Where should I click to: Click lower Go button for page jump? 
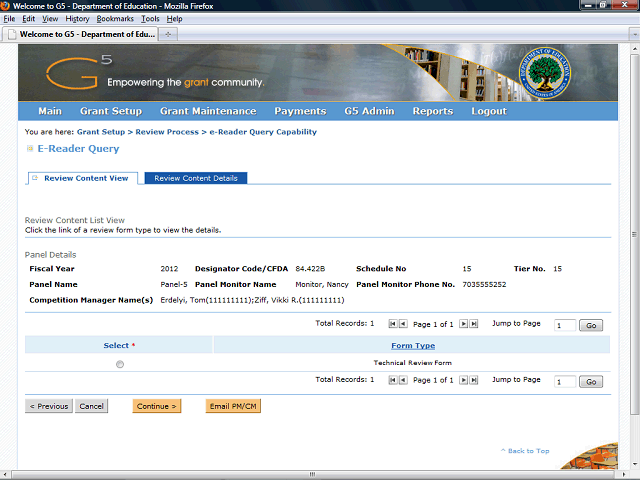[591, 382]
